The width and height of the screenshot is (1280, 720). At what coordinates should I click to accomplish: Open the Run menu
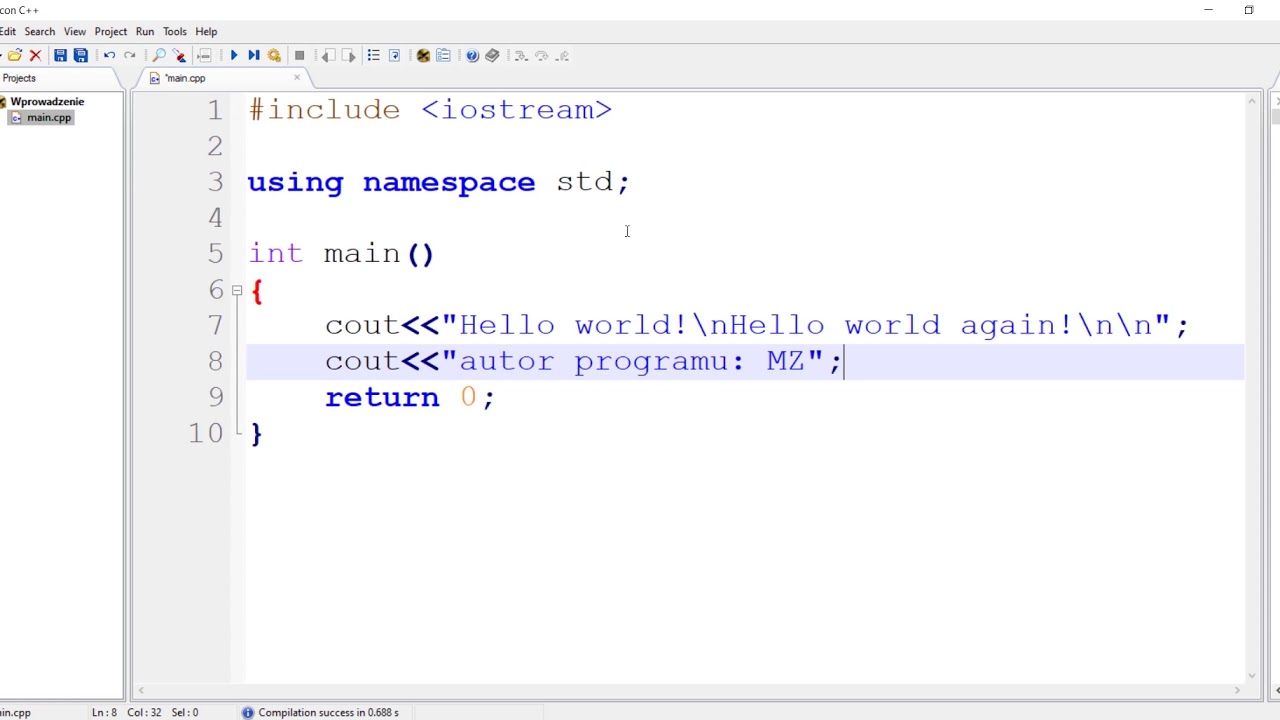[145, 31]
